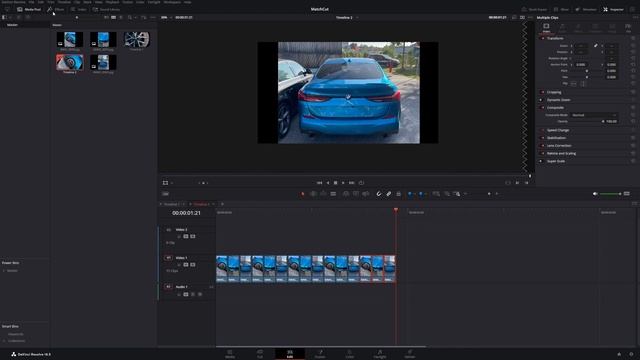The width and height of the screenshot is (640, 360).
Task: Open the Inspector Audio tab
Action: coord(562,28)
